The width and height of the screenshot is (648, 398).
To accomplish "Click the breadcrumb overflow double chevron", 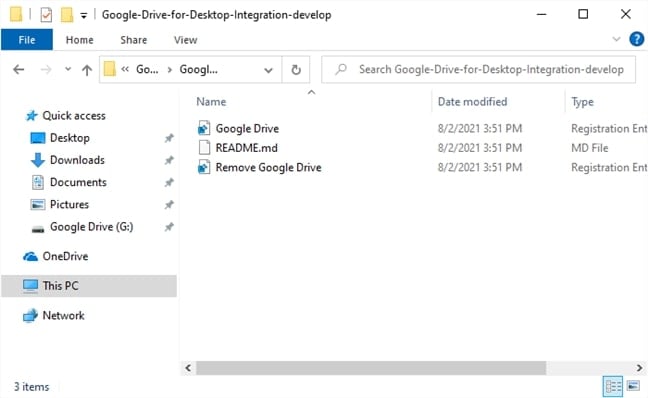I will click(x=125, y=69).
